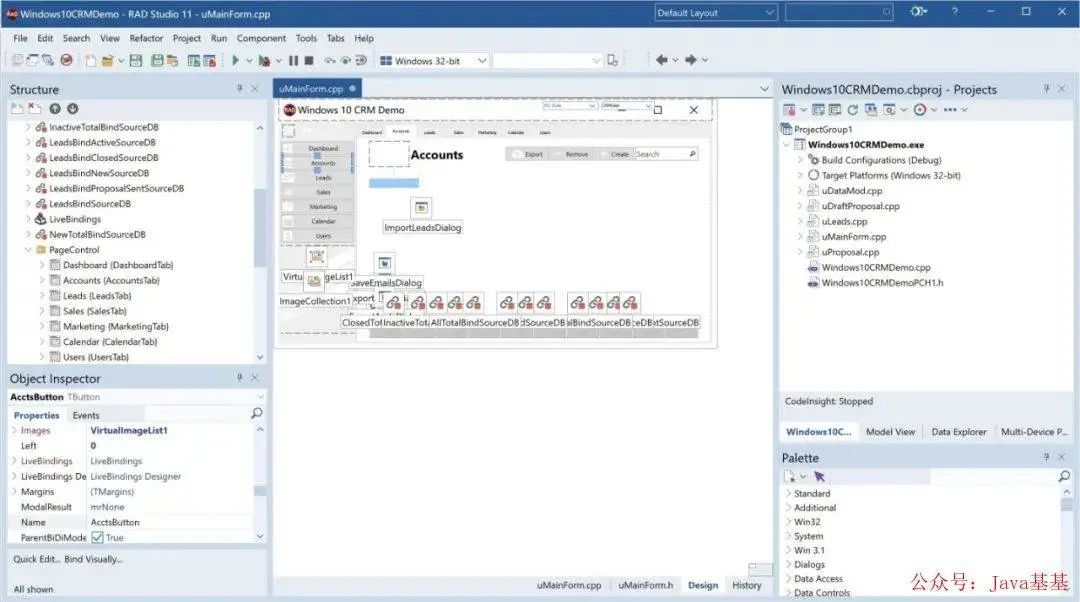Image resolution: width=1080 pixels, height=602 pixels.
Task: Switch to the uMainForm.h tab
Action: coord(645,585)
